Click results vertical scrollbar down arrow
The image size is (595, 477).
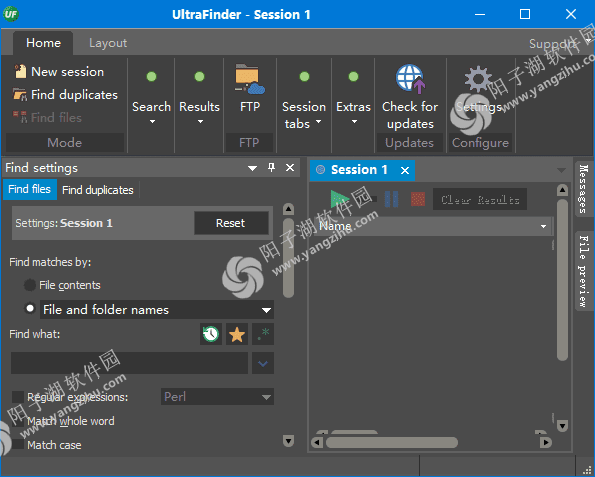562,425
